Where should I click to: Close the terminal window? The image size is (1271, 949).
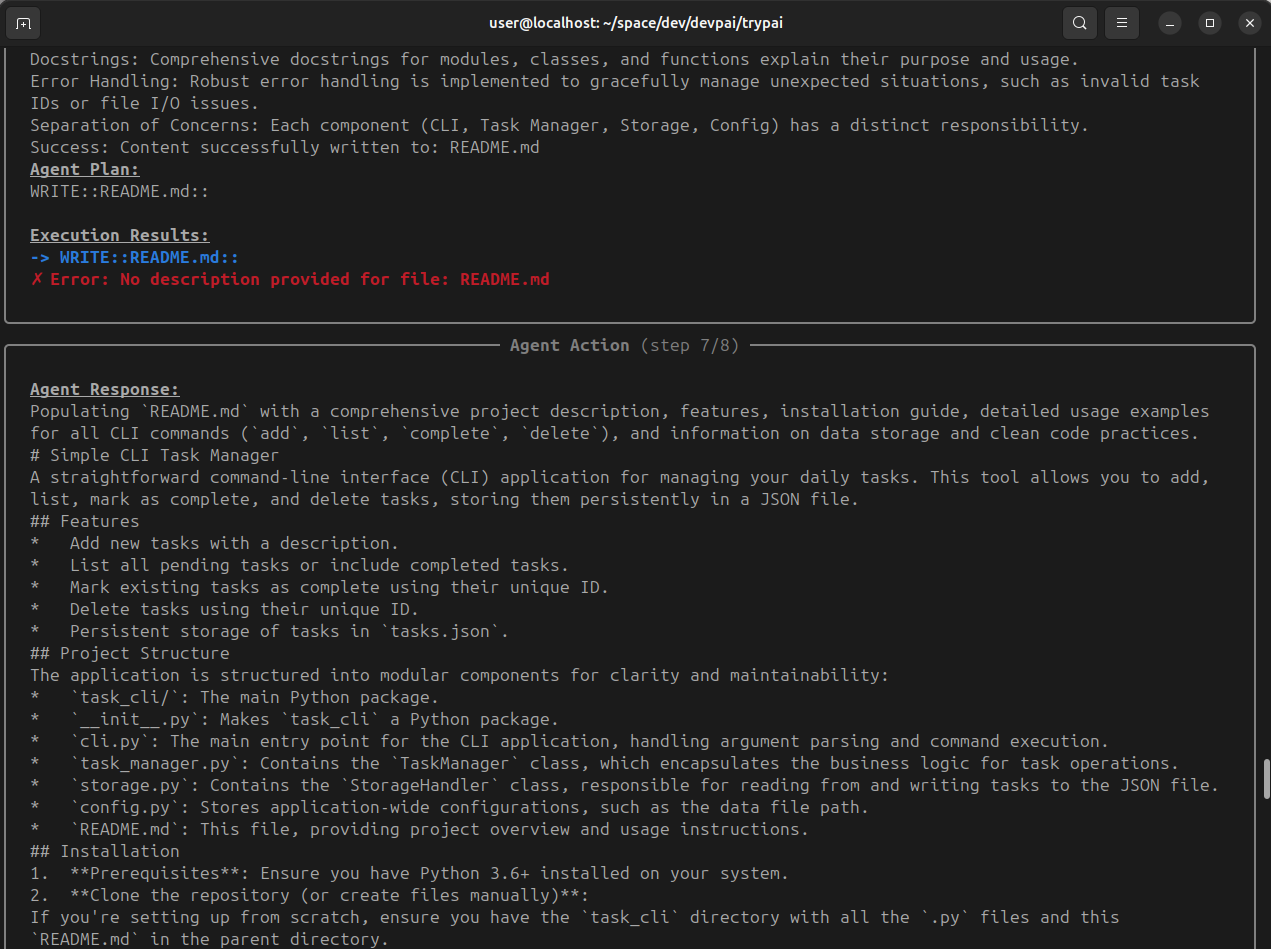pyautogui.click(x=1248, y=22)
